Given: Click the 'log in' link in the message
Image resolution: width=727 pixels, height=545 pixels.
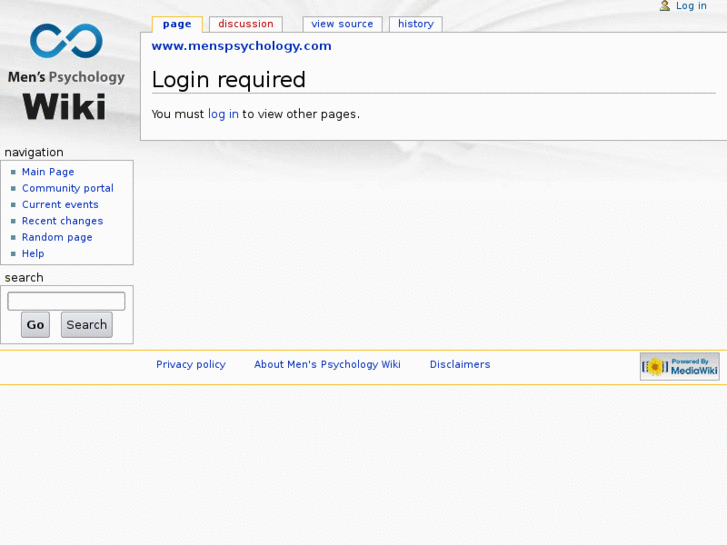Looking at the screenshot, I should tap(223, 114).
